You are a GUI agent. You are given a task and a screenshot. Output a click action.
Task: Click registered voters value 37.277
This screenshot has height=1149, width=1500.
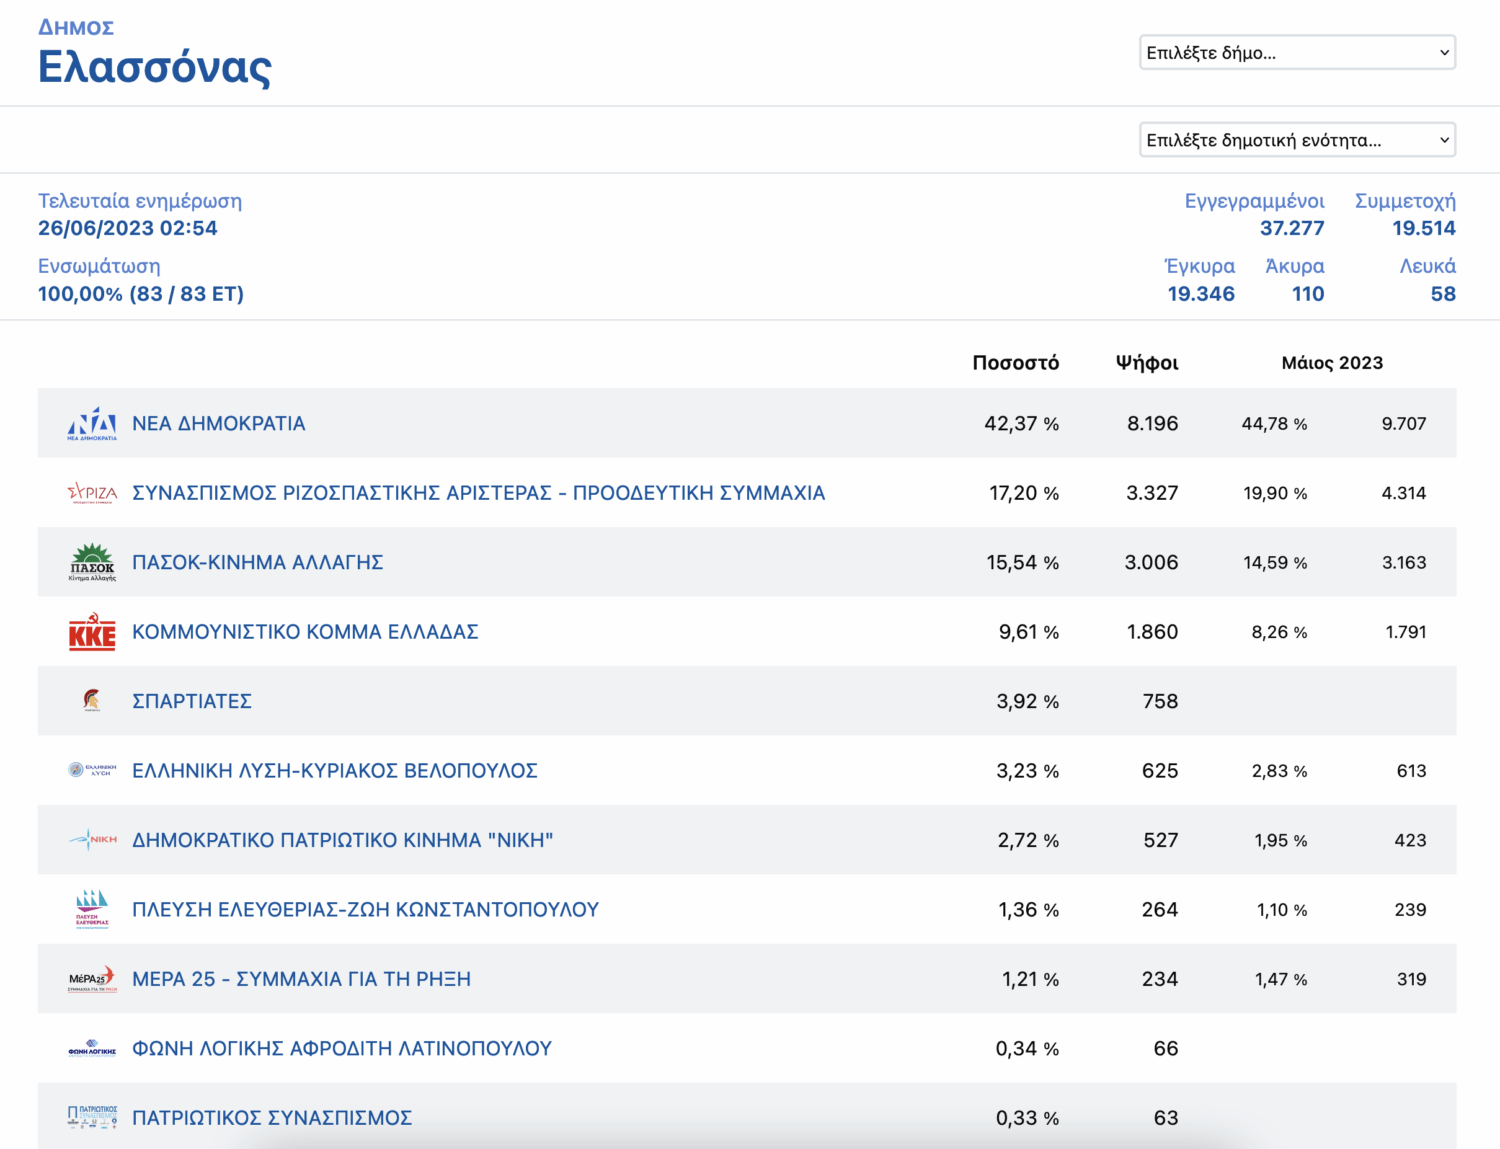(x=1292, y=228)
